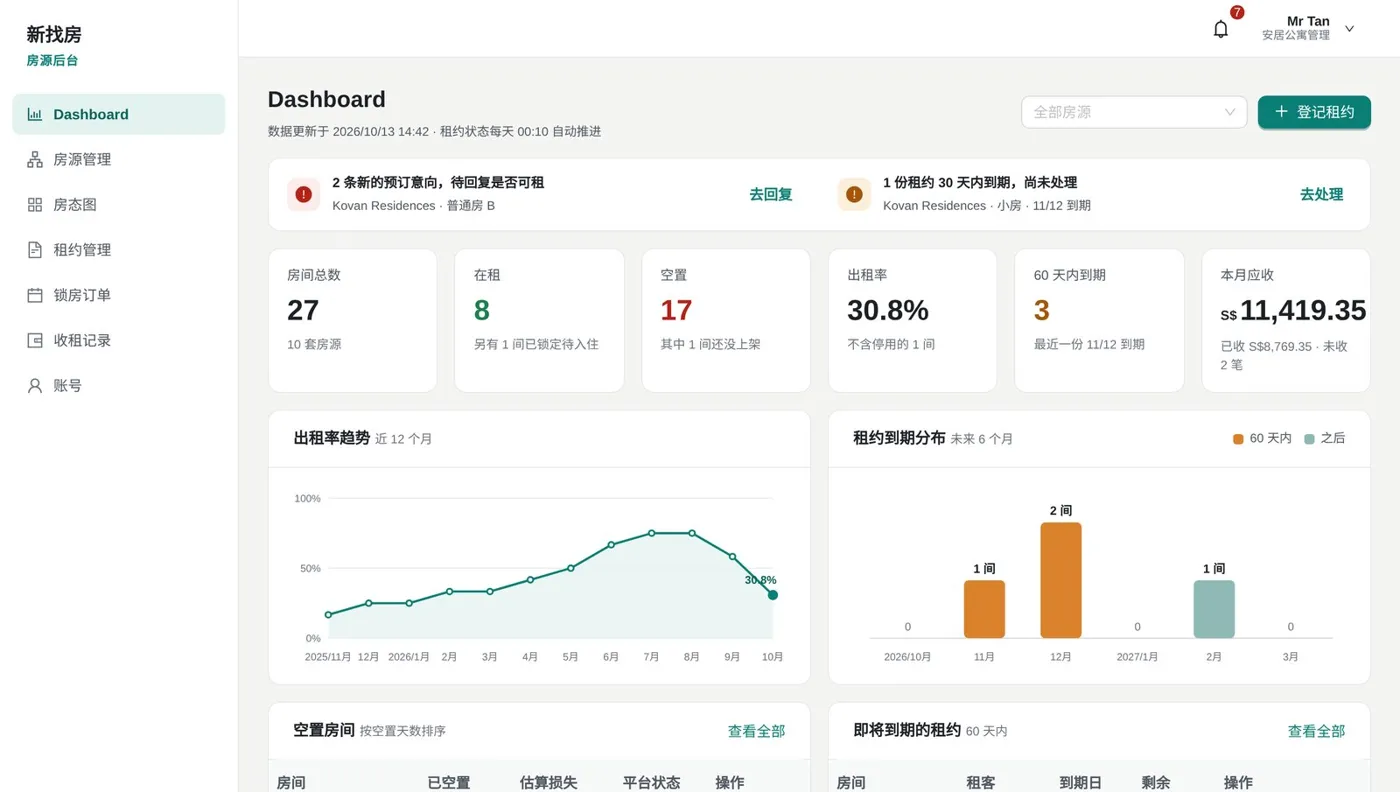
Task: Click the 新找房 logo title
Action: (x=54, y=34)
